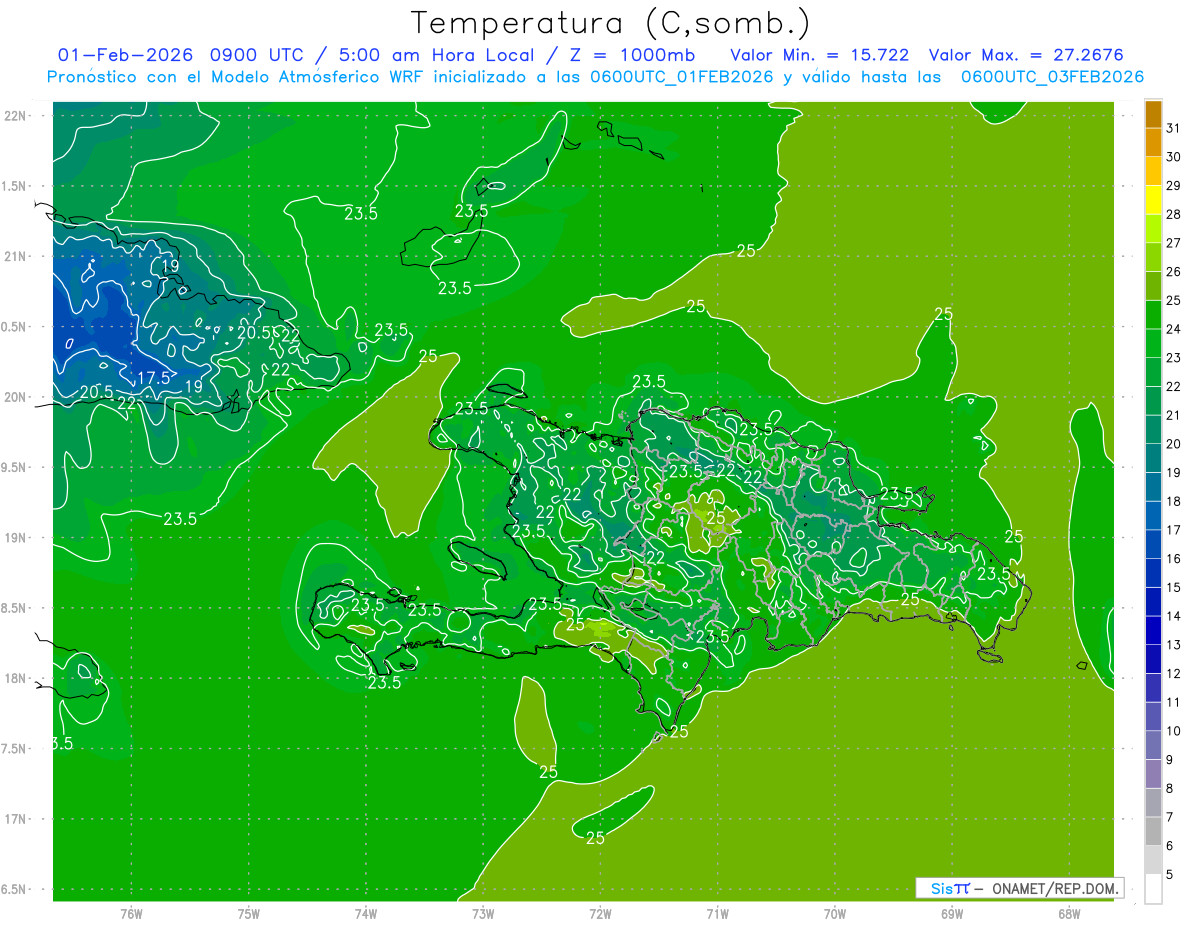Click the "19N" latitude axis label
This screenshot has height=927, width=1200.
[x=15, y=538]
